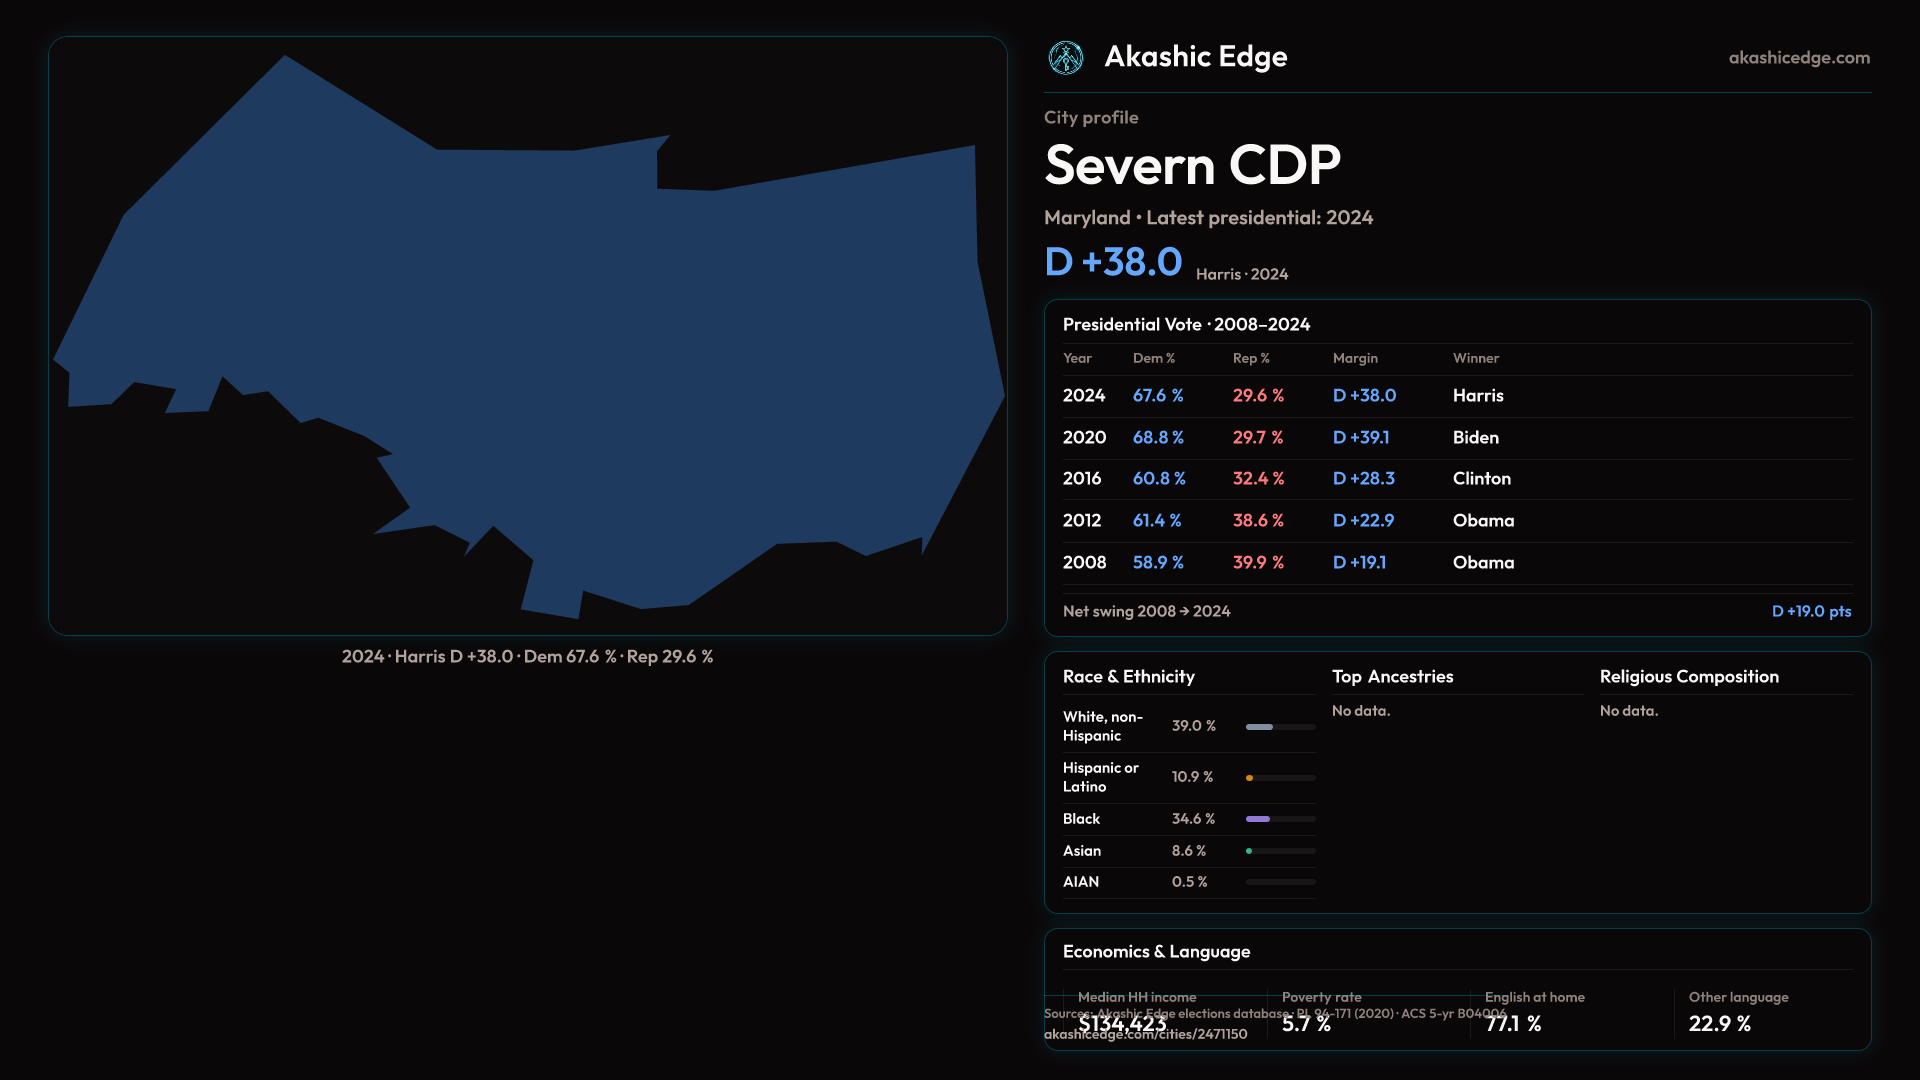Select the 2008 Obama result row
This screenshot has width=1920, height=1080.
pos(1456,563)
